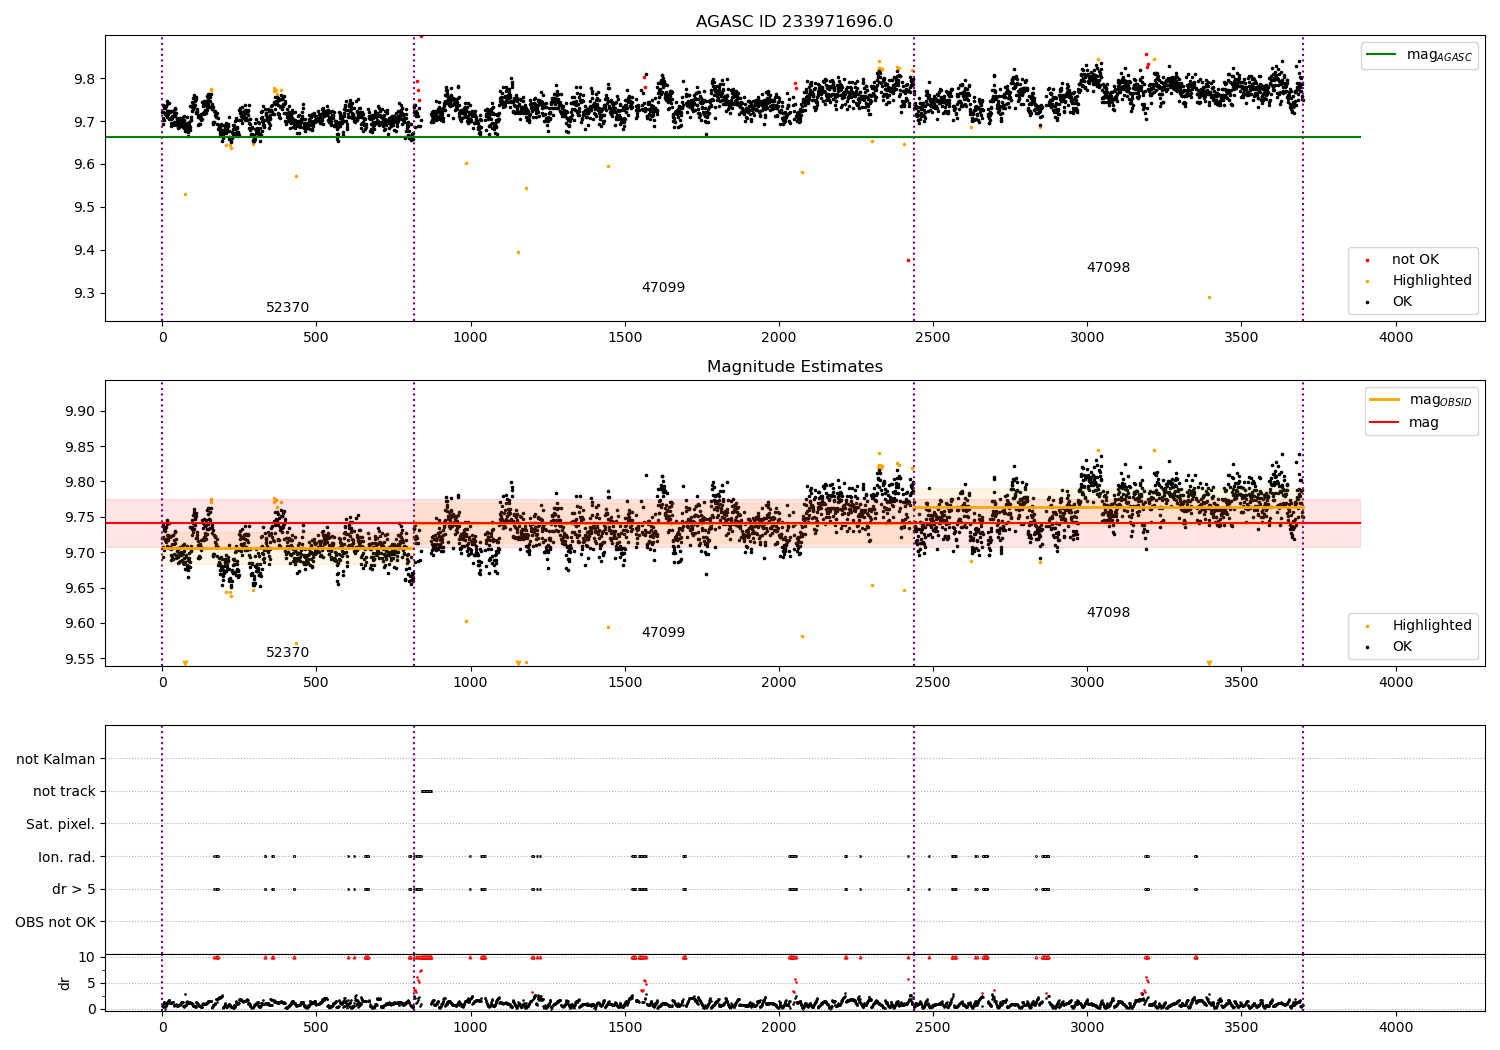1500x1050 pixels.
Task: Click the 1500 x-axis tick in bottom plot
Action: 625,1026
